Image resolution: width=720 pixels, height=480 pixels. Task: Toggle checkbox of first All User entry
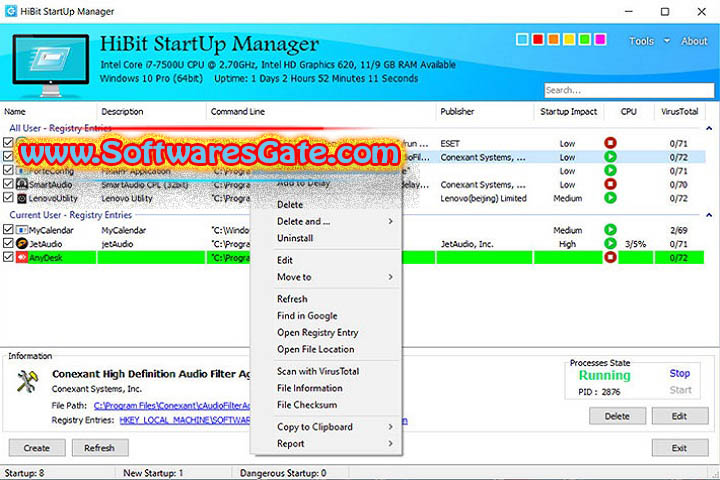(x=8, y=142)
